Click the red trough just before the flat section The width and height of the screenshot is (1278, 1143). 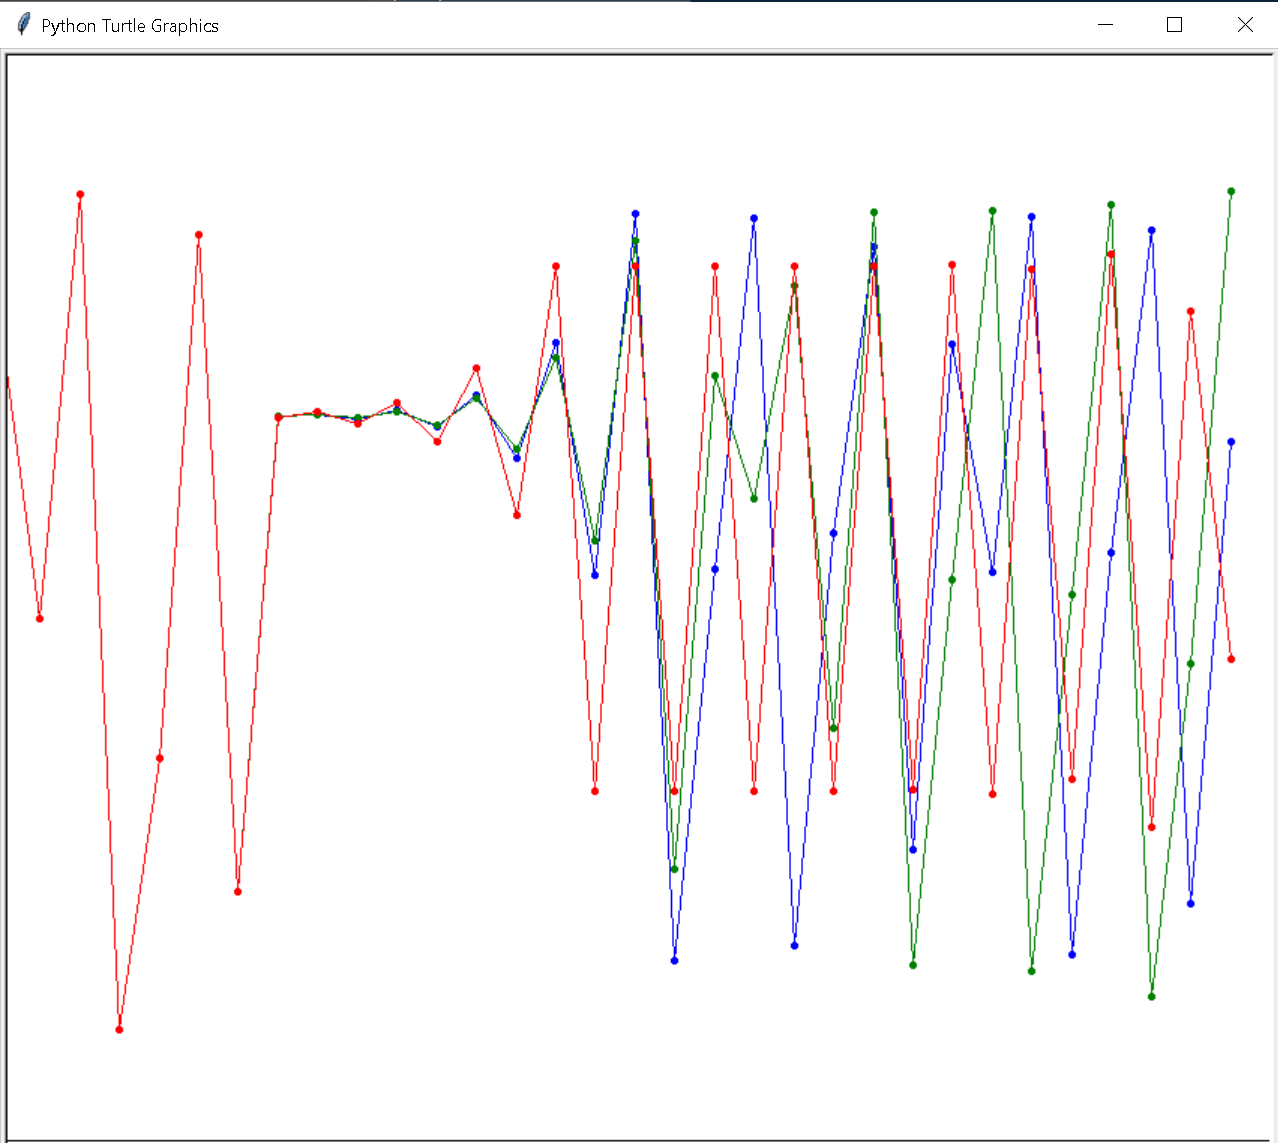click(238, 891)
